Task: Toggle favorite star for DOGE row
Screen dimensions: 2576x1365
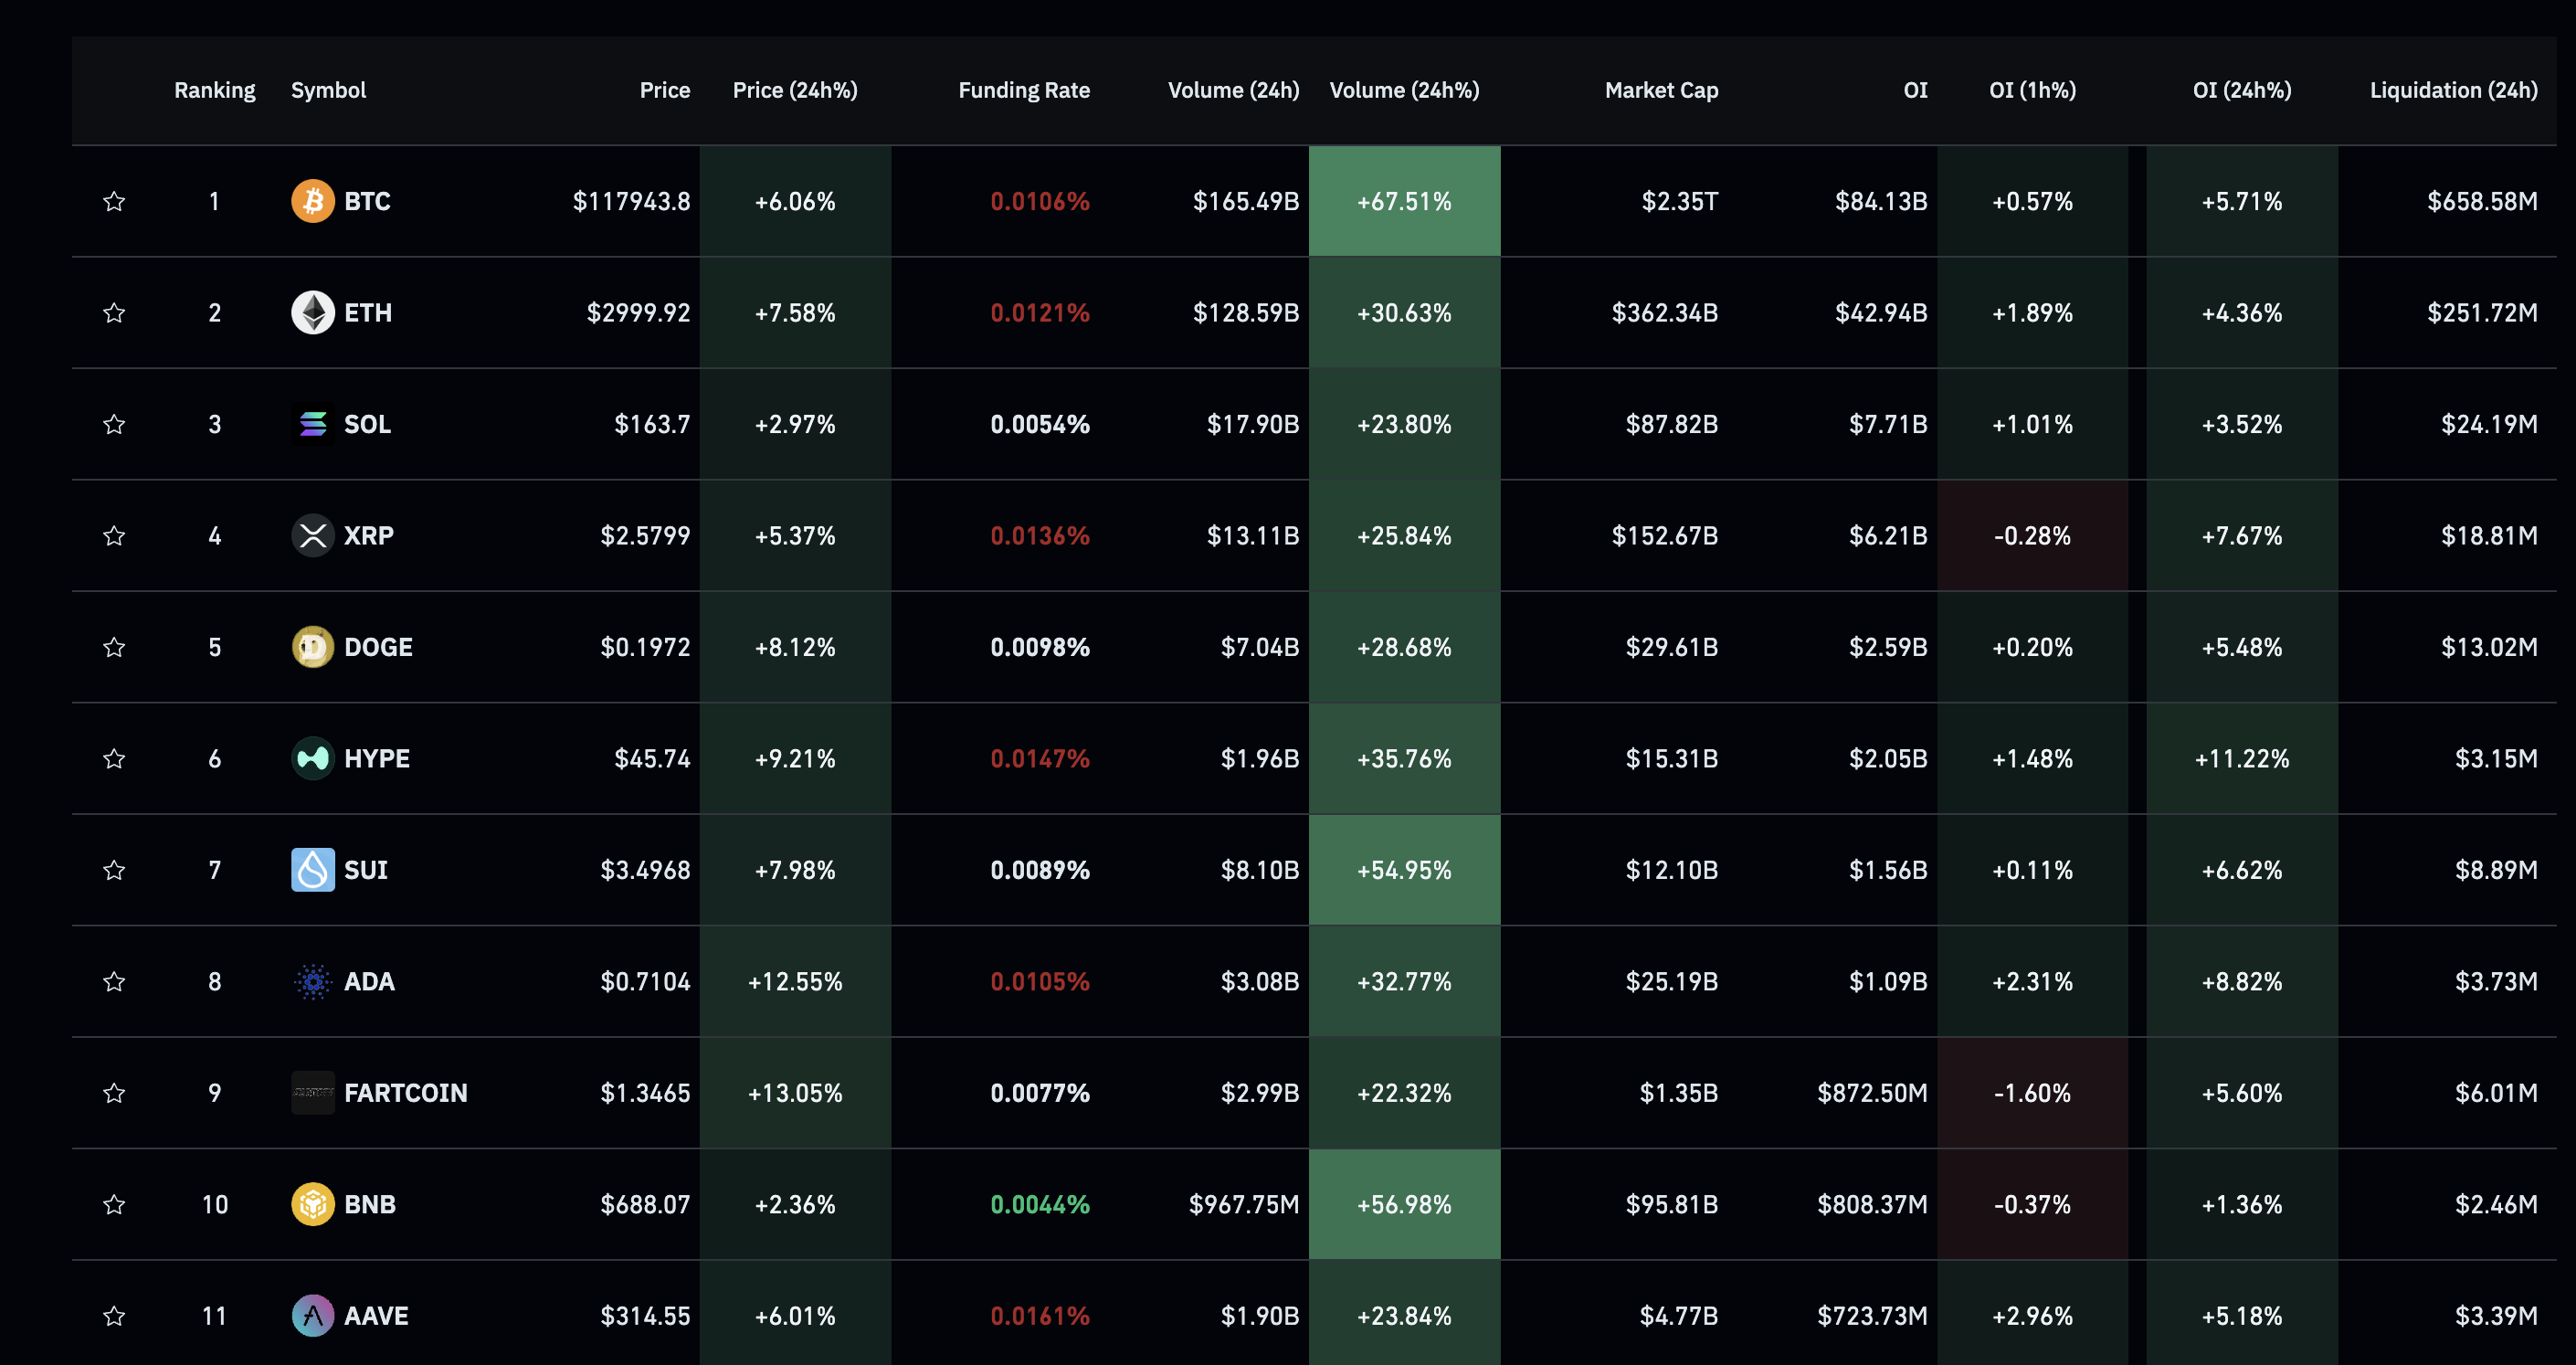Action: pyautogui.click(x=114, y=647)
